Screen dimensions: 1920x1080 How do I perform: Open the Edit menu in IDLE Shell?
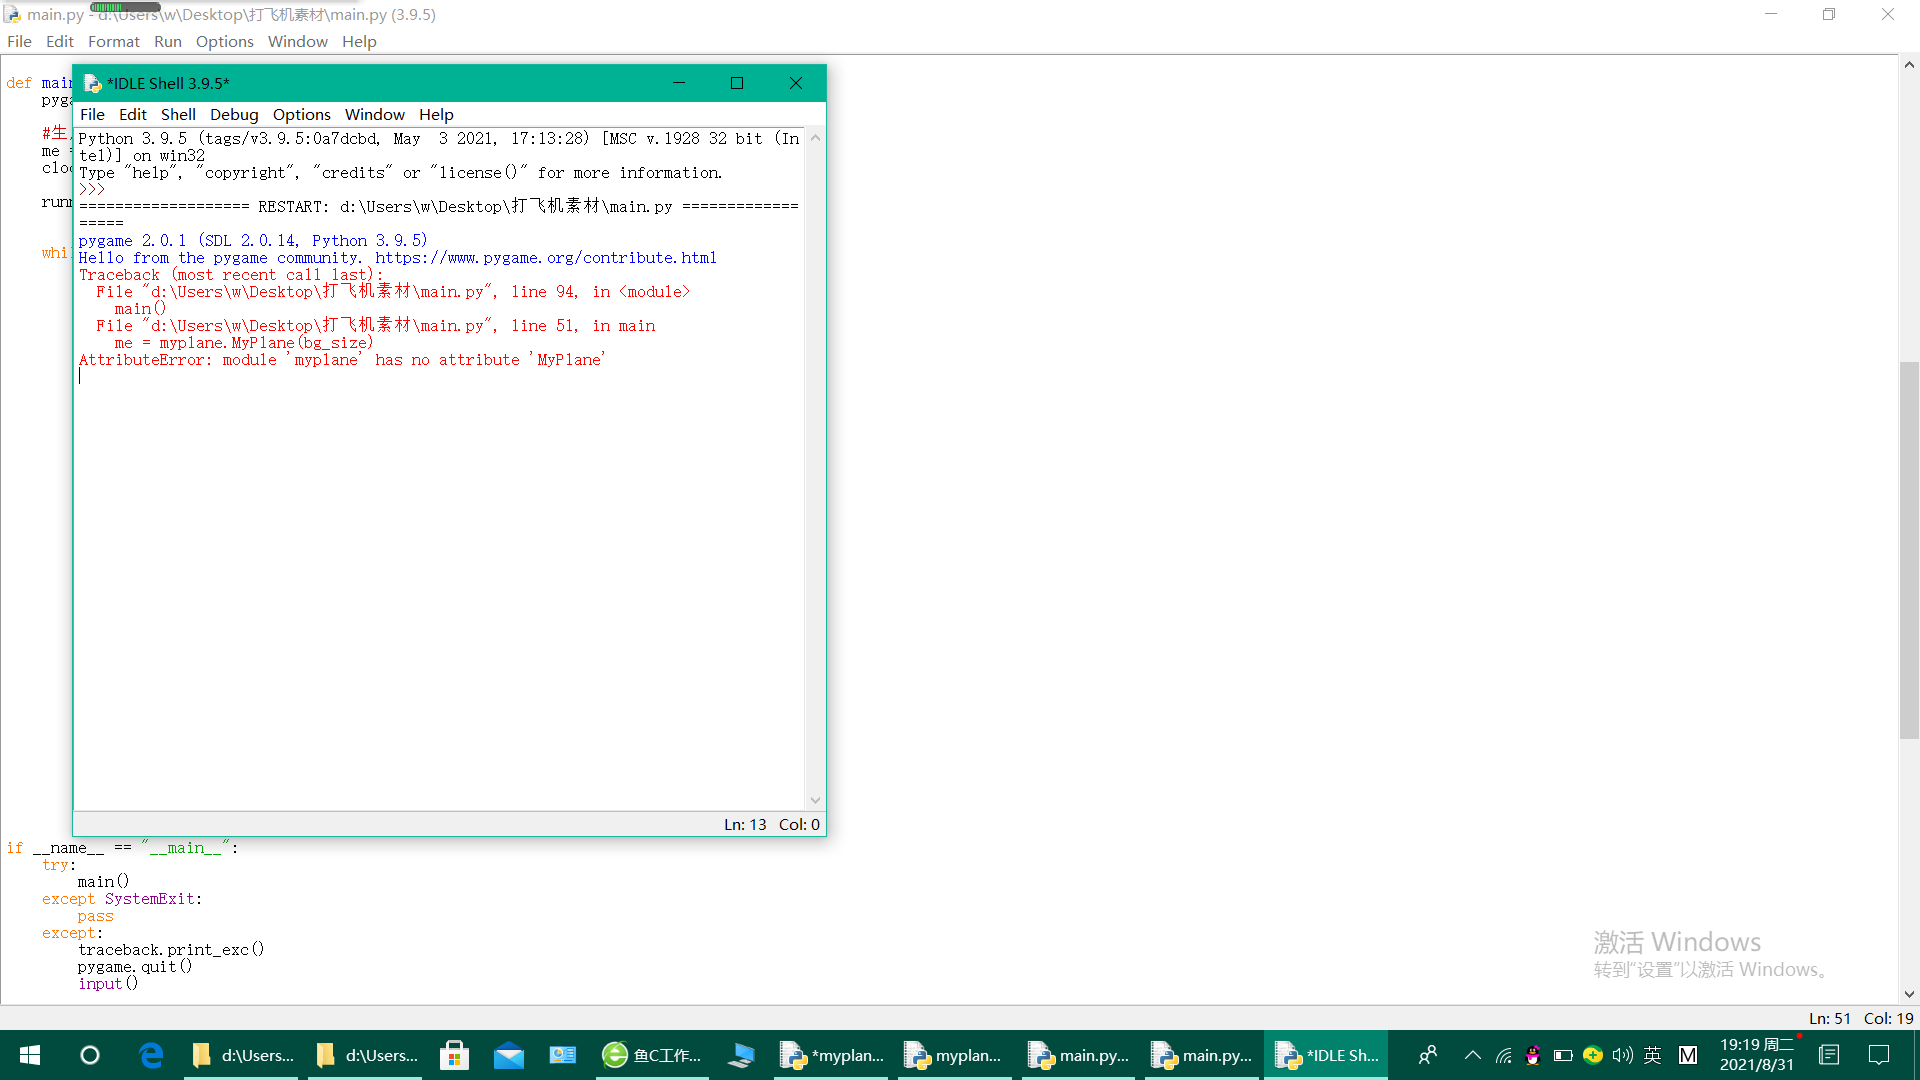pos(132,114)
